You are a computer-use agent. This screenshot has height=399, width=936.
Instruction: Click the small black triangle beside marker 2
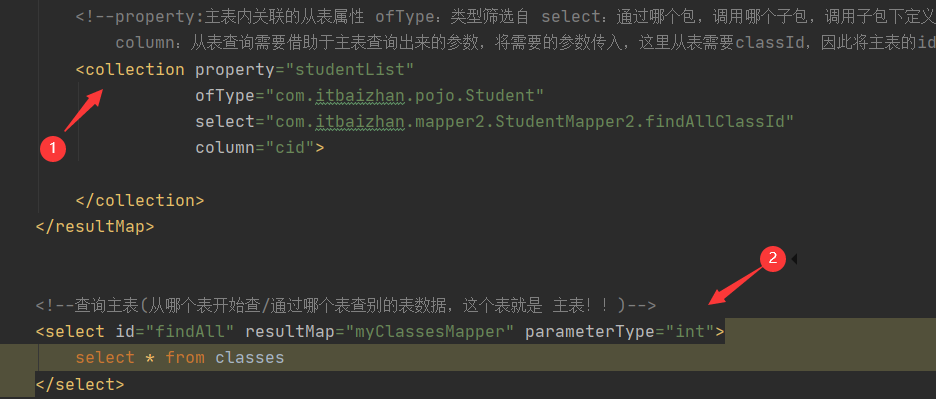(794, 259)
